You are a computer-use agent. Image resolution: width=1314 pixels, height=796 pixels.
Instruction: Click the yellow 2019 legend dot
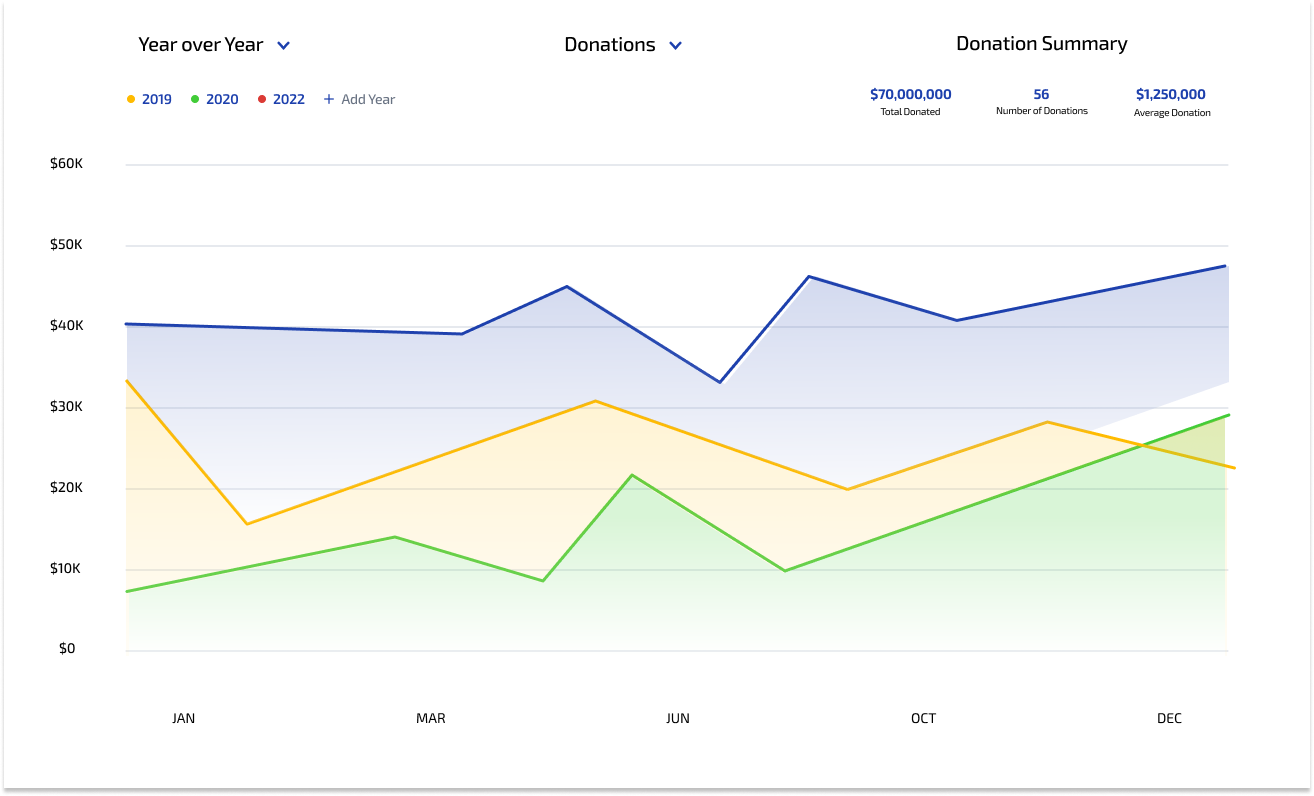tap(131, 99)
